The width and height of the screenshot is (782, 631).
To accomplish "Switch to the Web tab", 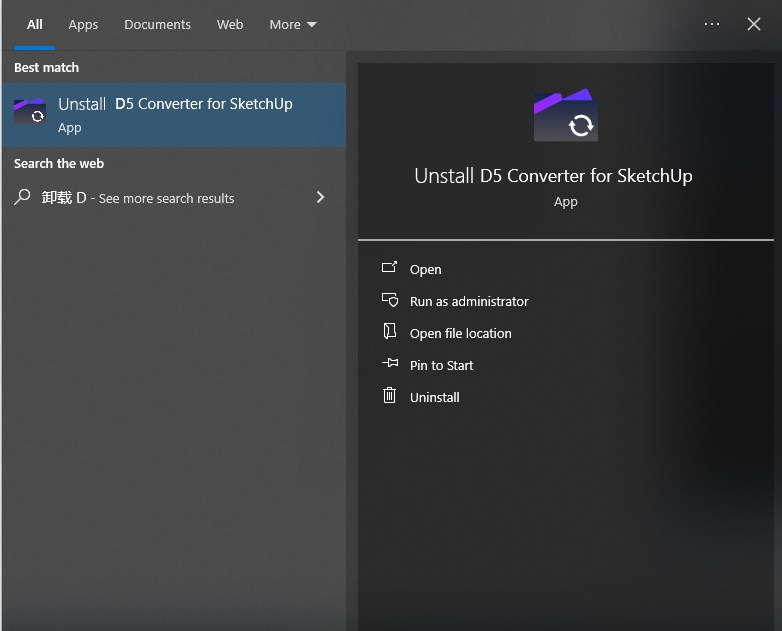I will coord(230,24).
